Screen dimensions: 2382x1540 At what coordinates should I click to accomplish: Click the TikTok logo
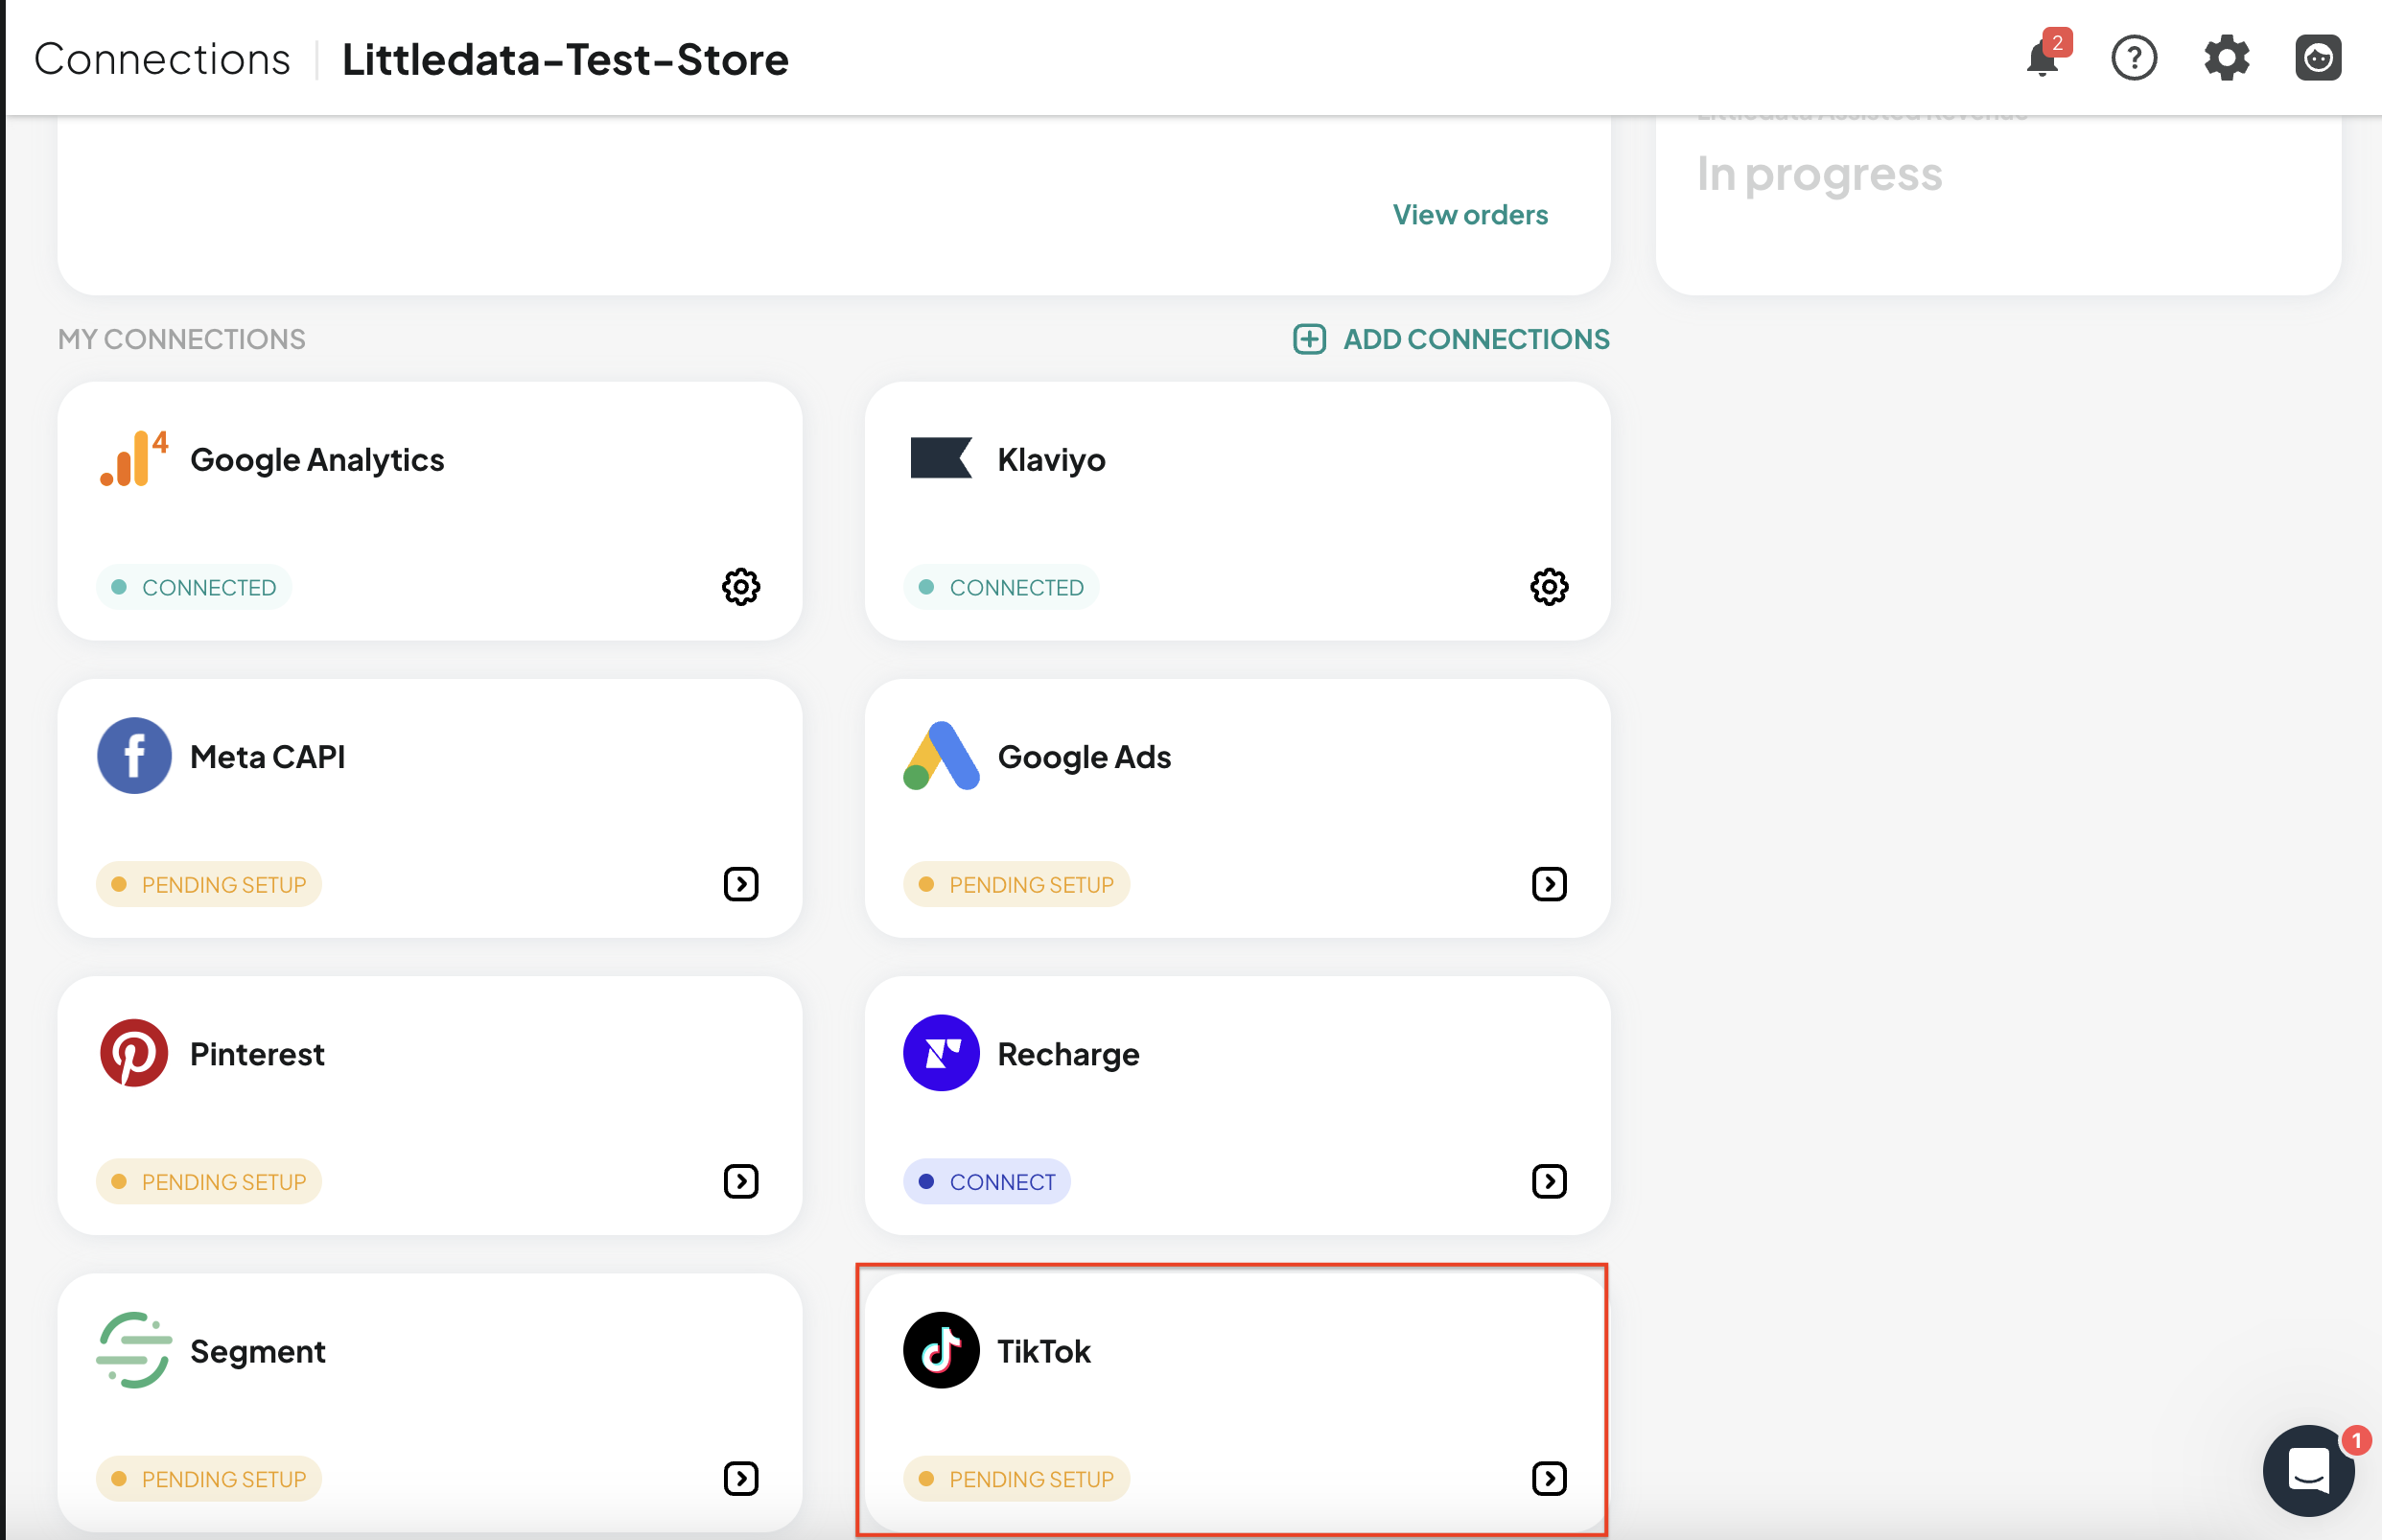pos(941,1350)
